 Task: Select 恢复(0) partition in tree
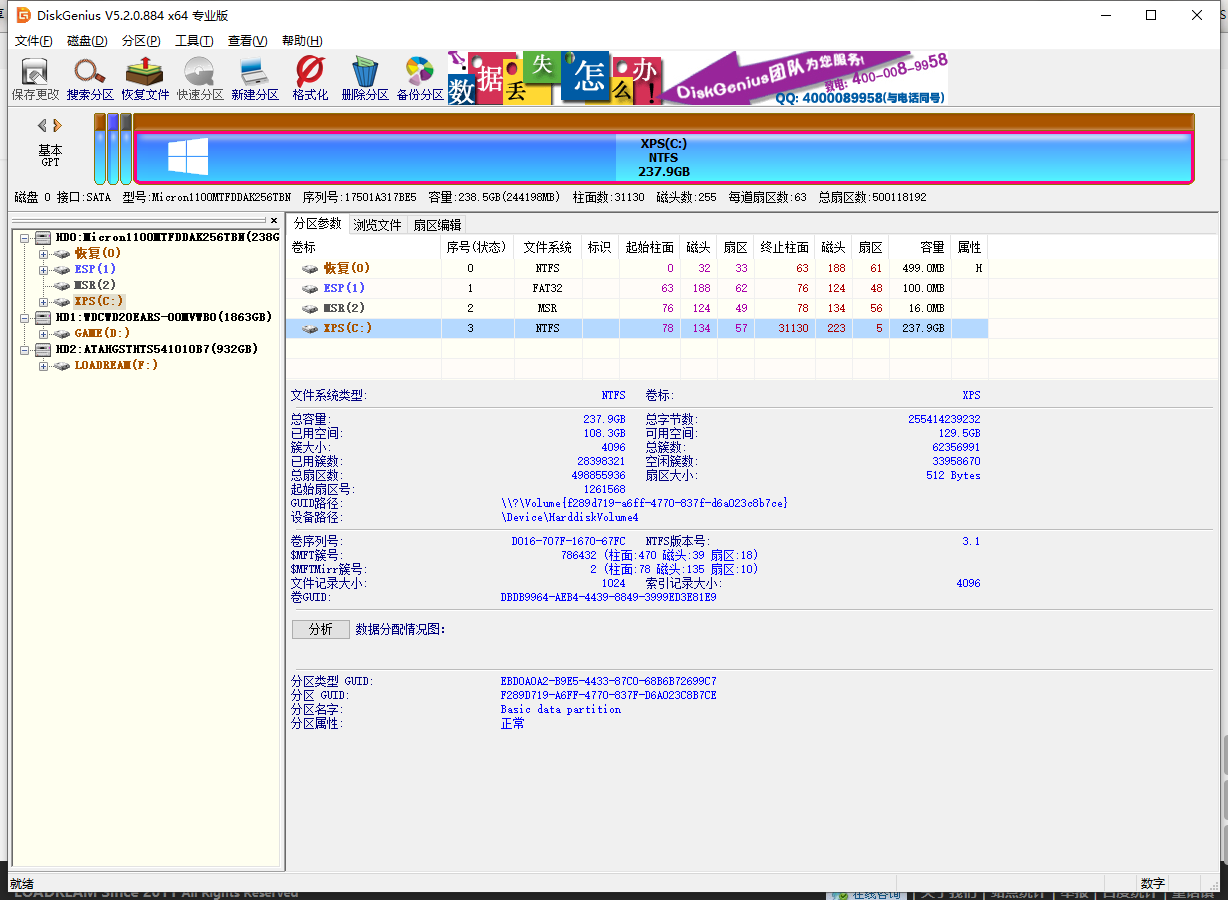click(x=97, y=254)
